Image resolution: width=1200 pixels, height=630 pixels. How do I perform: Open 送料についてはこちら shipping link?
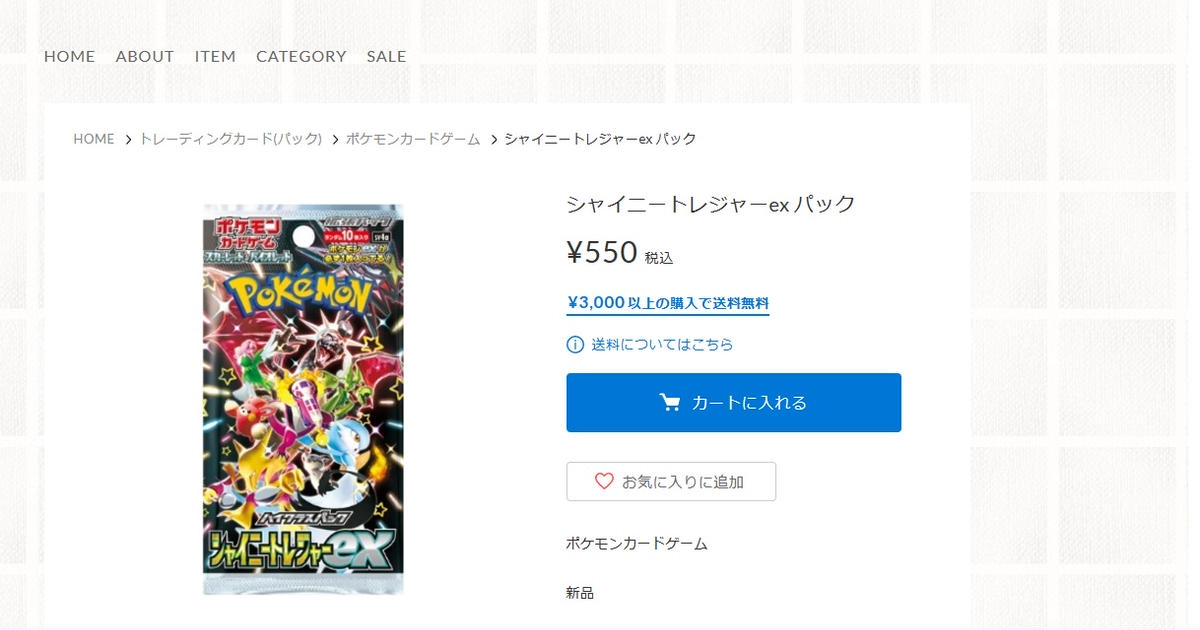coord(662,345)
